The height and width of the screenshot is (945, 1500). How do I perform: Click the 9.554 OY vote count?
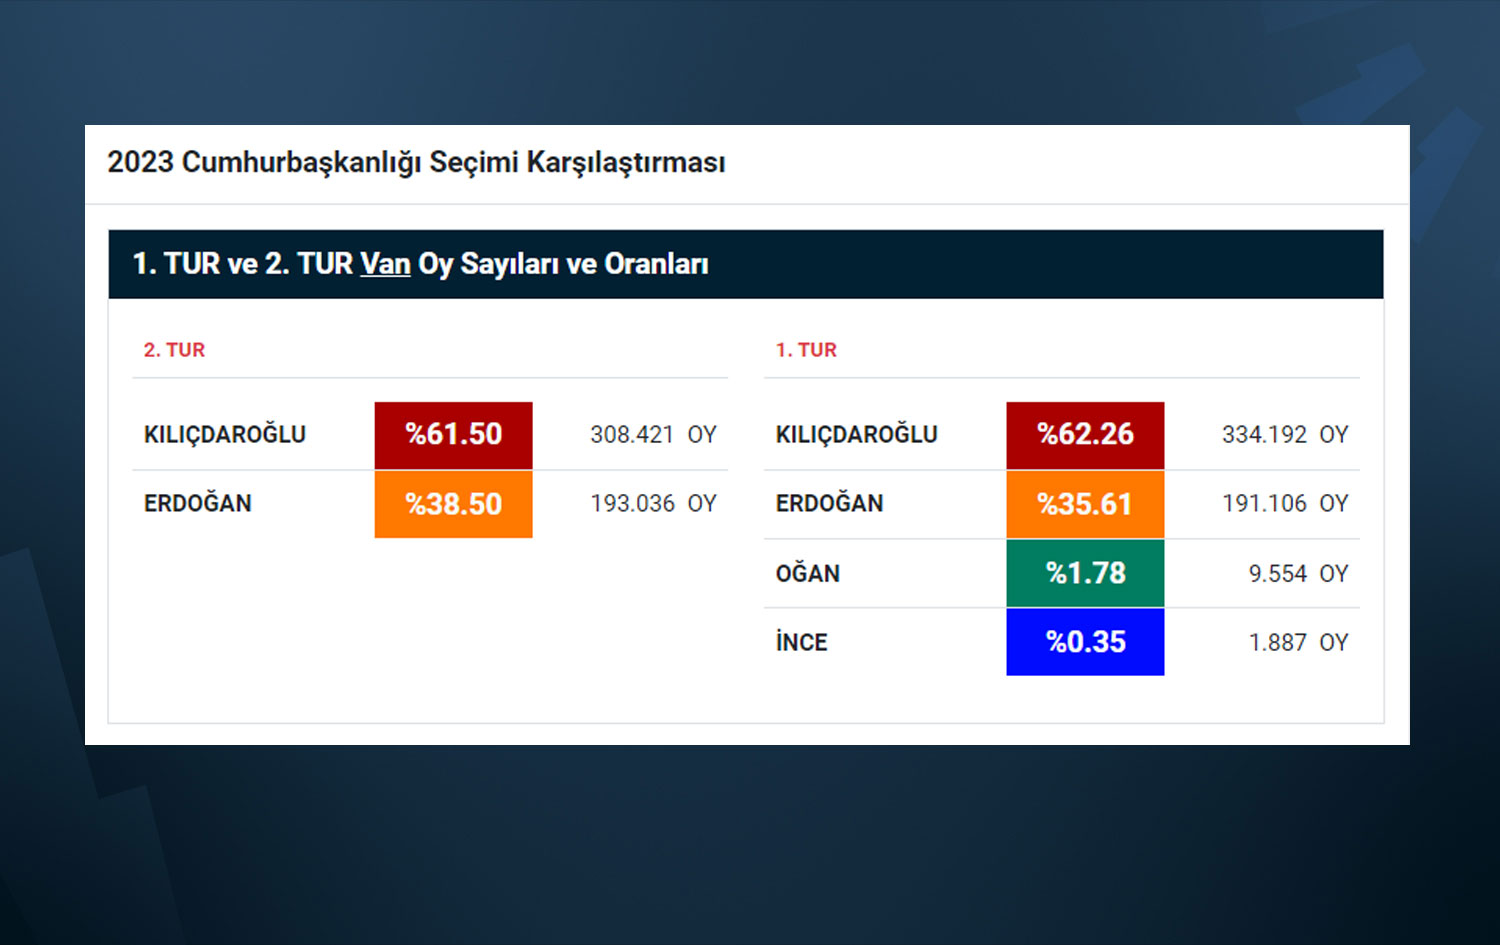pos(1298,574)
